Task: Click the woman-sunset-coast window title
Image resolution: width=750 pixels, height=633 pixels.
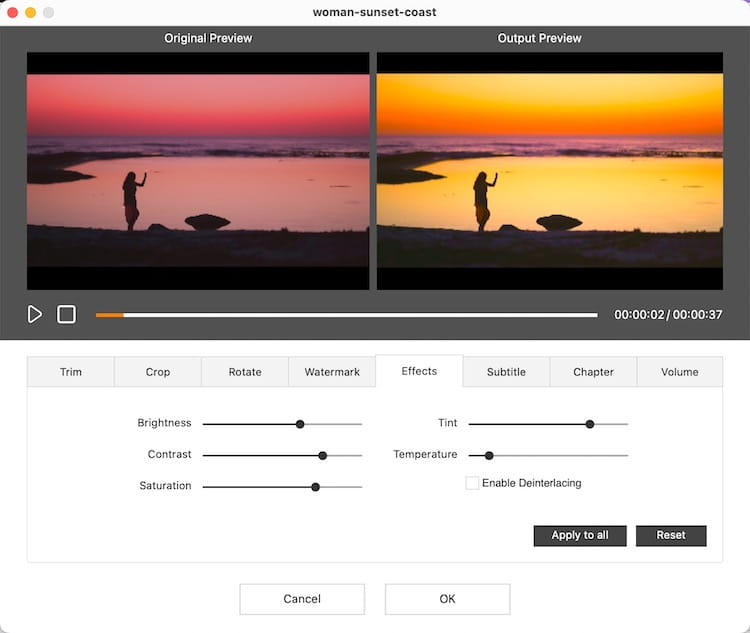Action: [x=375, y=12]
